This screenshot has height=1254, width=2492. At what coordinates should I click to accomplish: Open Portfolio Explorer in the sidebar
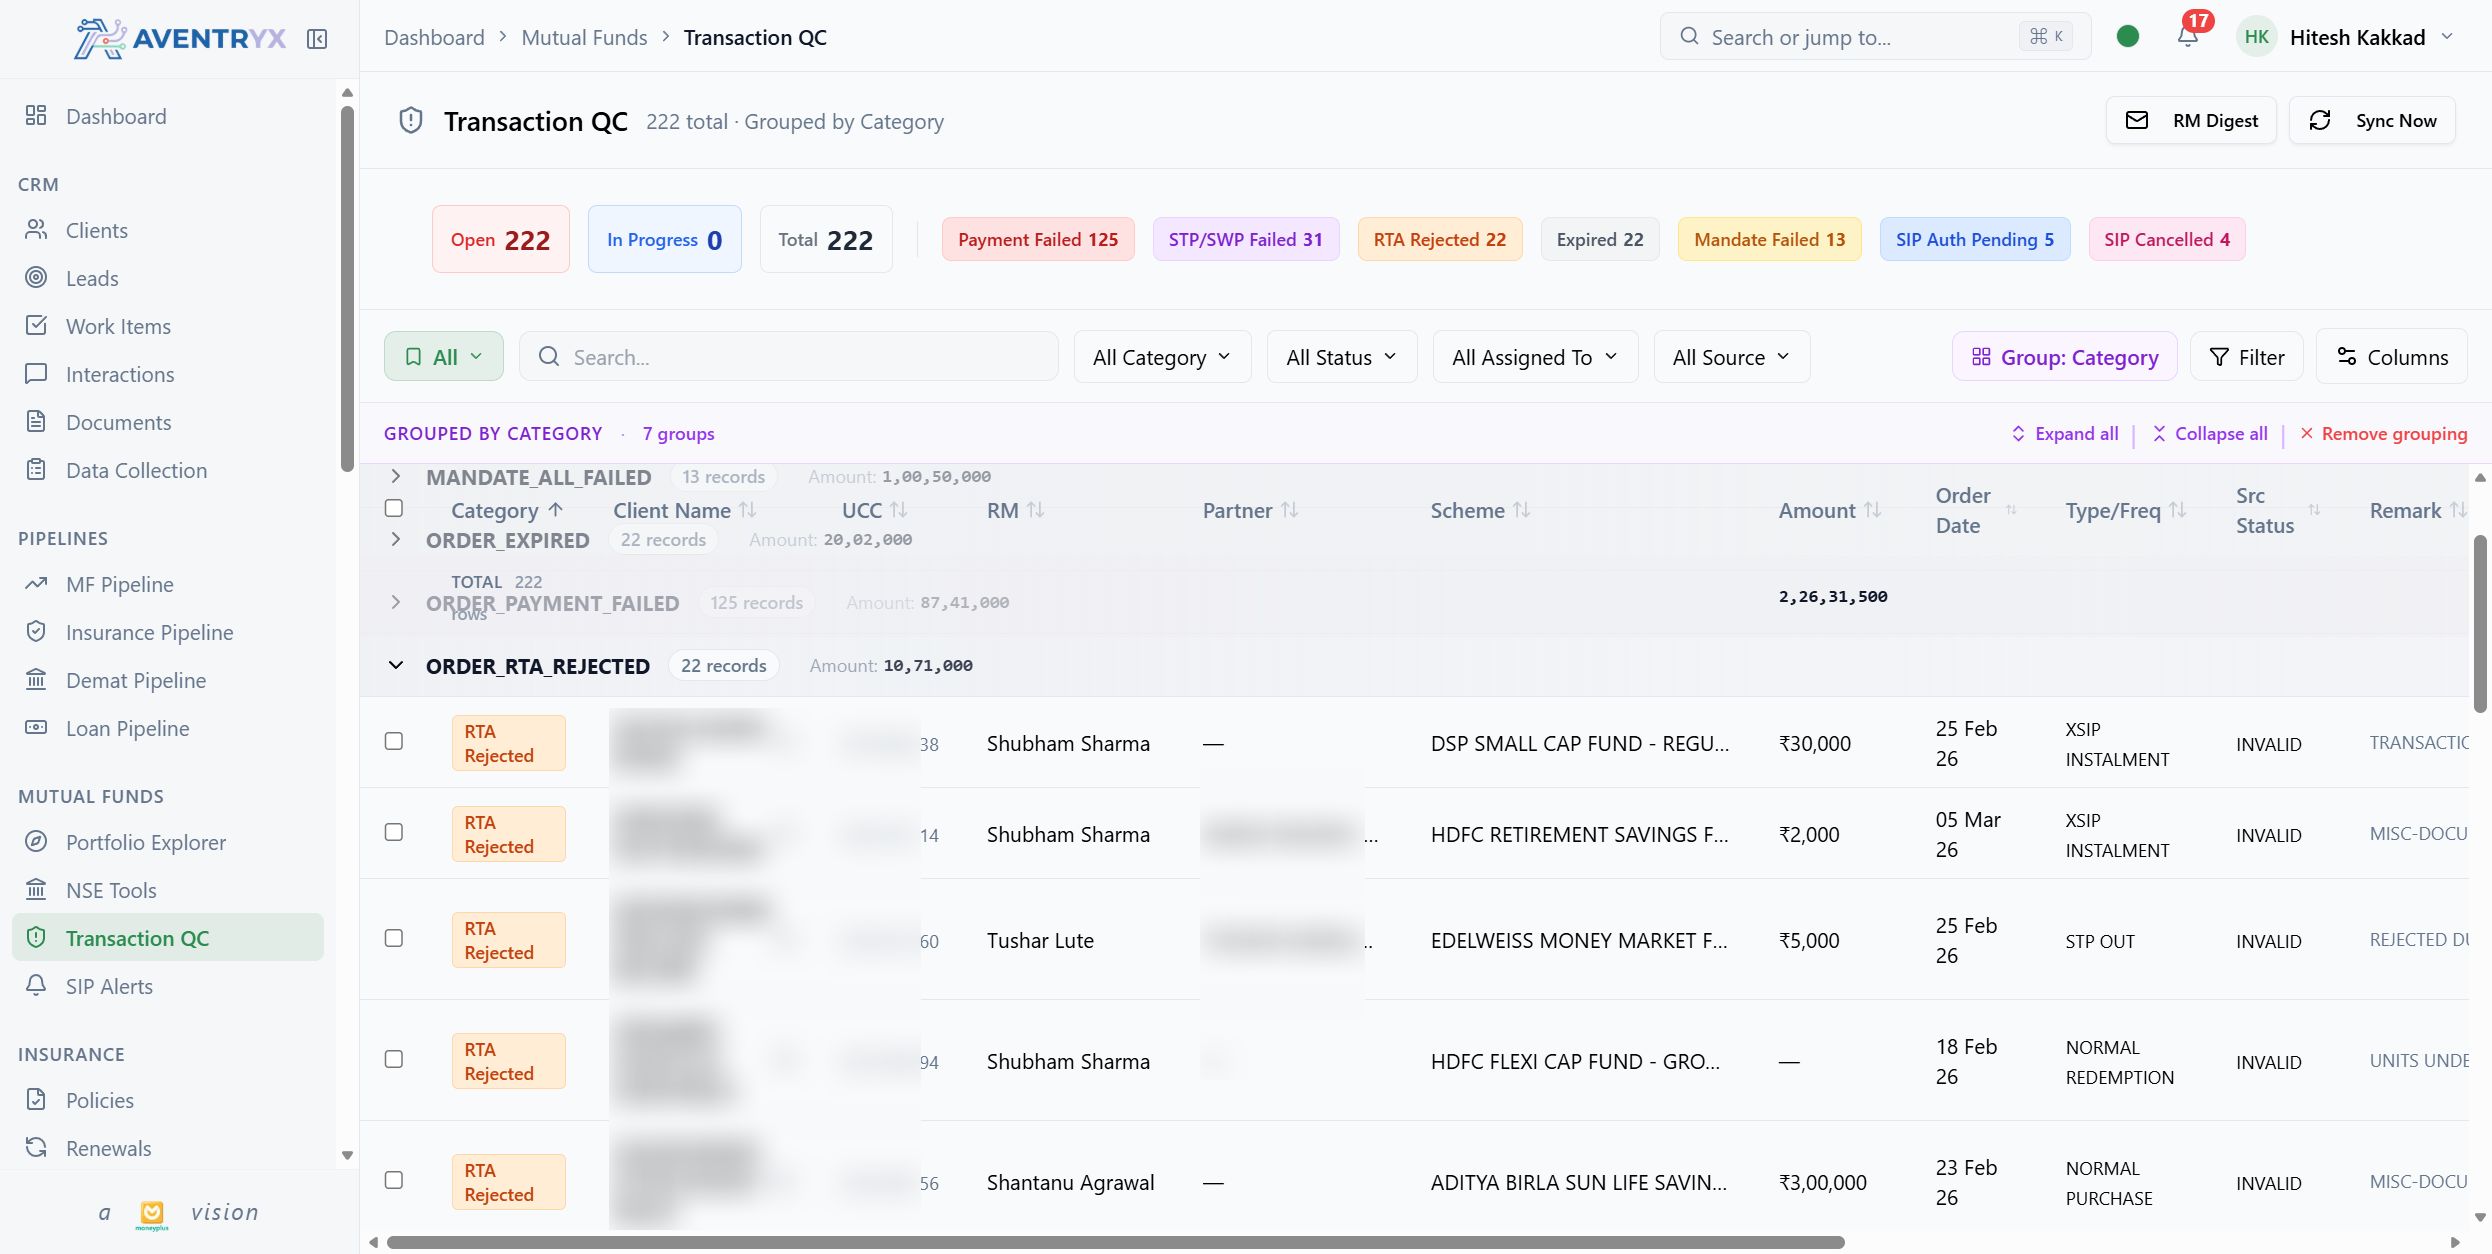point(145,842)
